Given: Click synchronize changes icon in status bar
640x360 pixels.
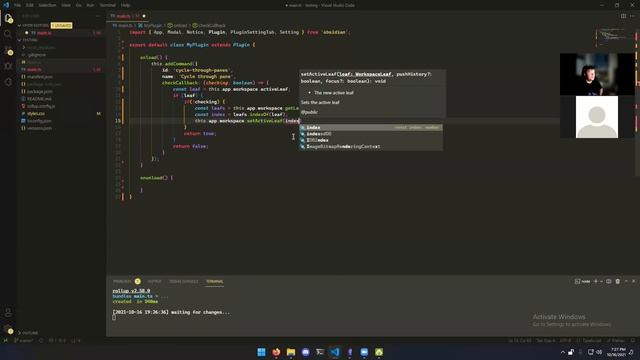Looking at the screenshot, I should coord(41,340).
